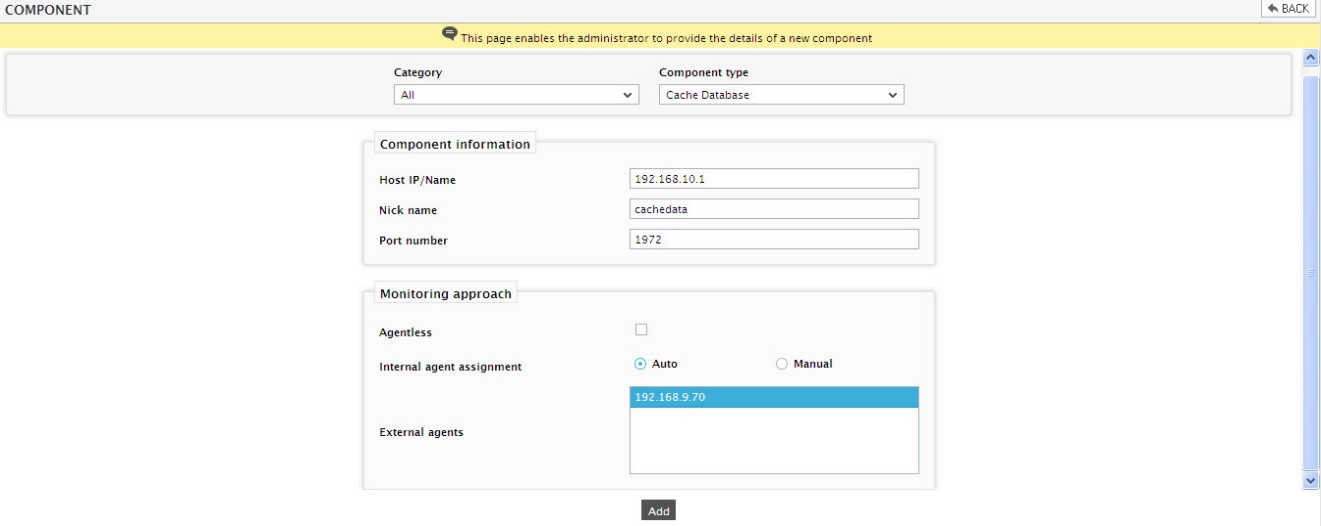Click the Nick name field
Screen dimensions: 1321x526
click(774, 209)
